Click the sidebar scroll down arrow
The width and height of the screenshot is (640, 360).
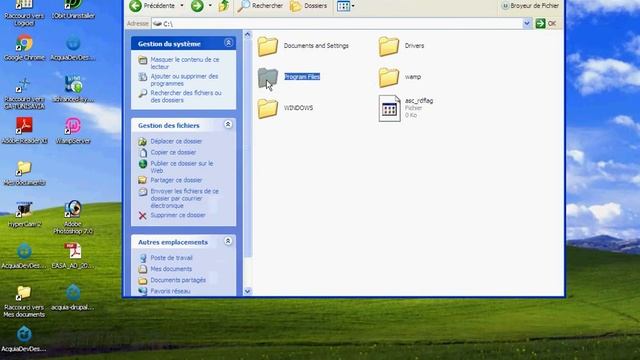pyautogui.click(x=247, y=291)
